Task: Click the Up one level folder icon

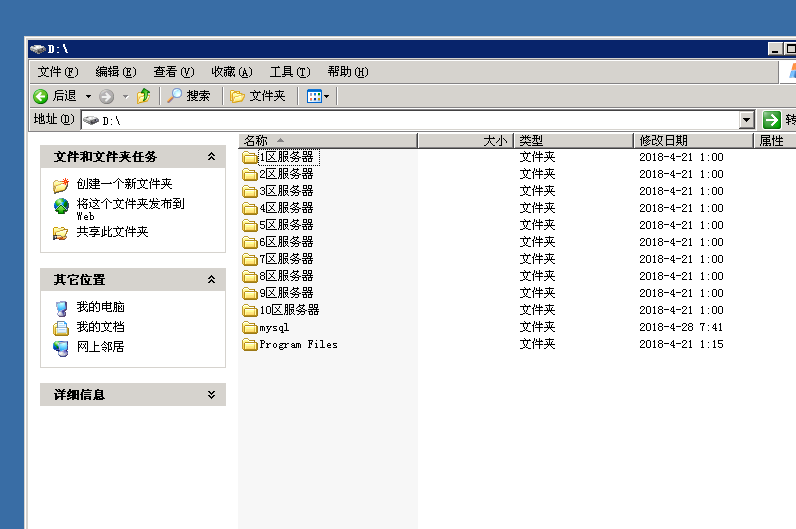Action: pos(143,96)
